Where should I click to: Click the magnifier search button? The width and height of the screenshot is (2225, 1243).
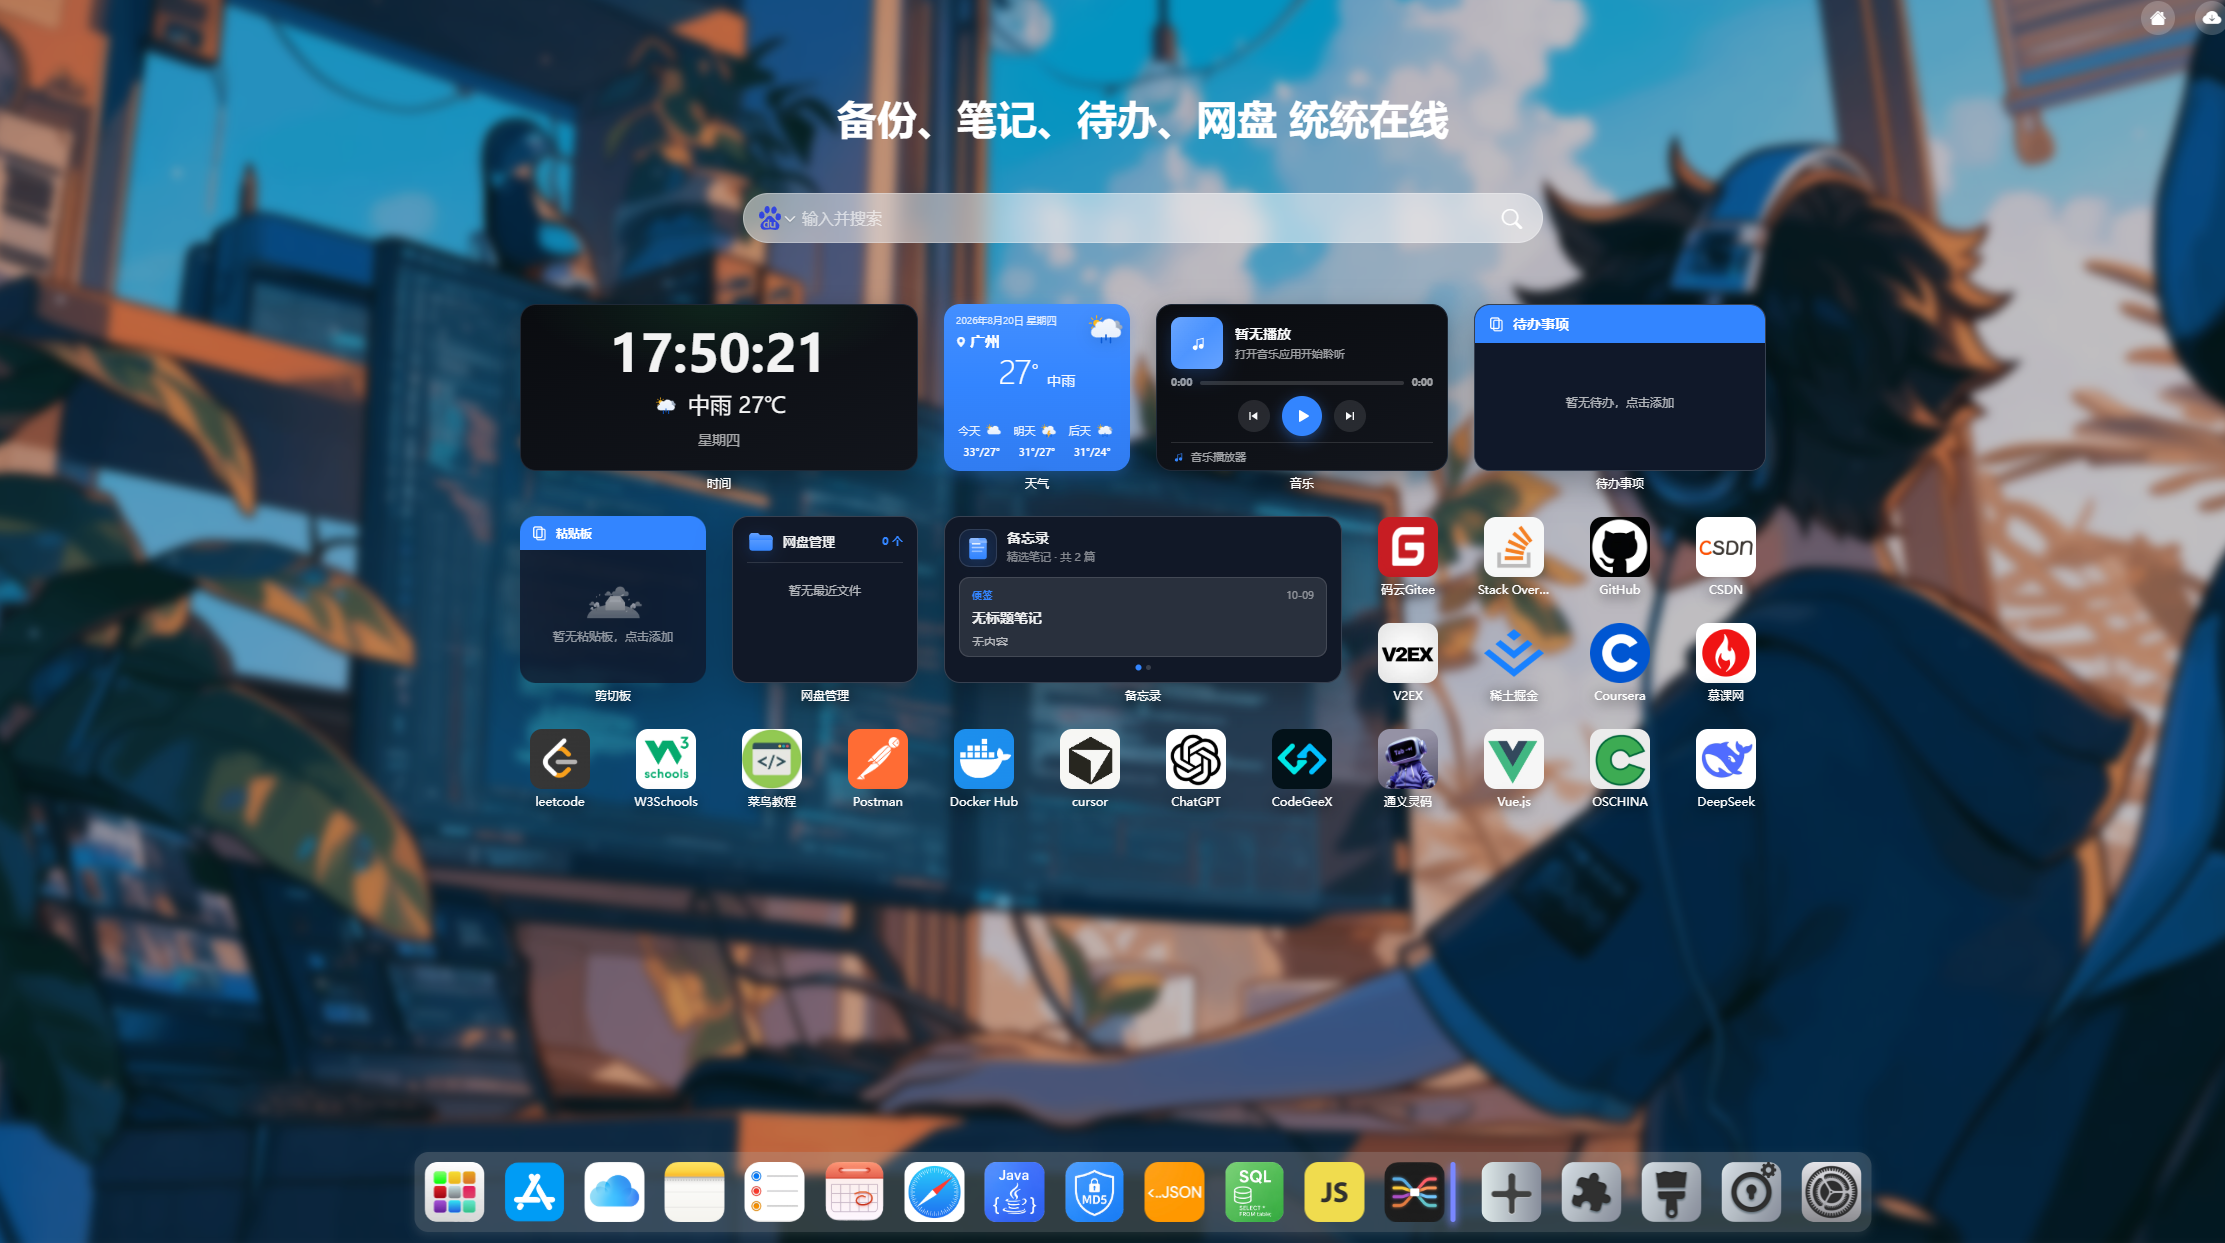click(1511, 218)
